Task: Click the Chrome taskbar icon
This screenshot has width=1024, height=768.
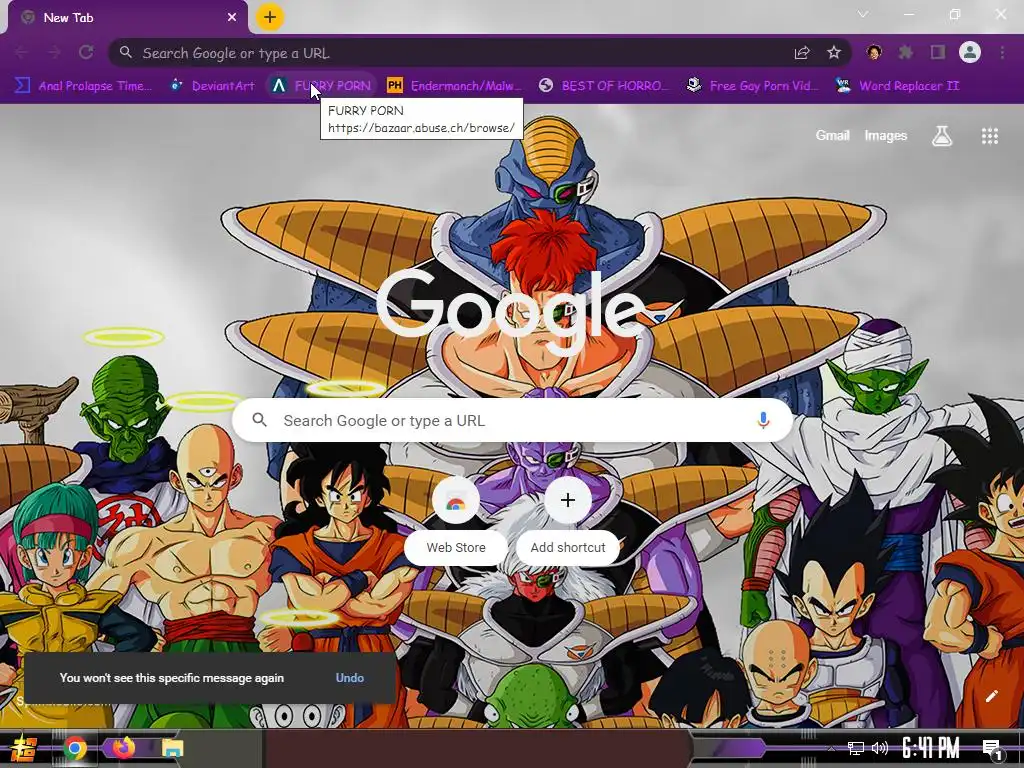Action: point(74,748)
